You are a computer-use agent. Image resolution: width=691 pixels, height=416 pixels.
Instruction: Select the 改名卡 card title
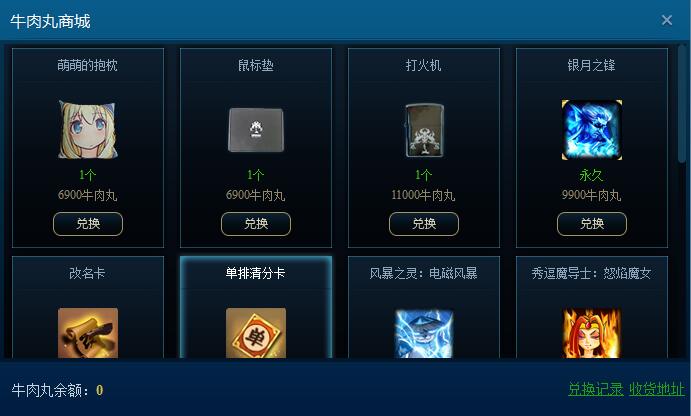click(x=87, y=273)
